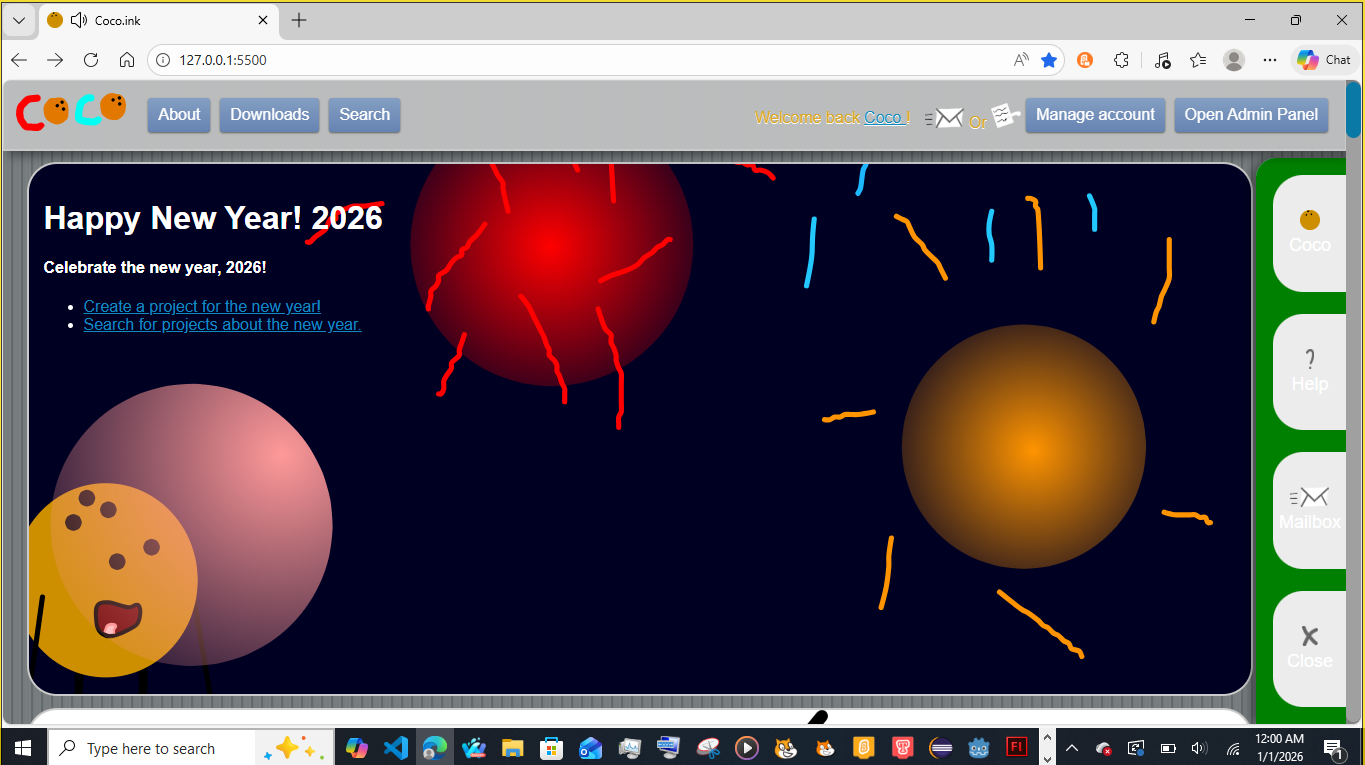Select the Coco profile in the sidebar

tap(1309, 232)
